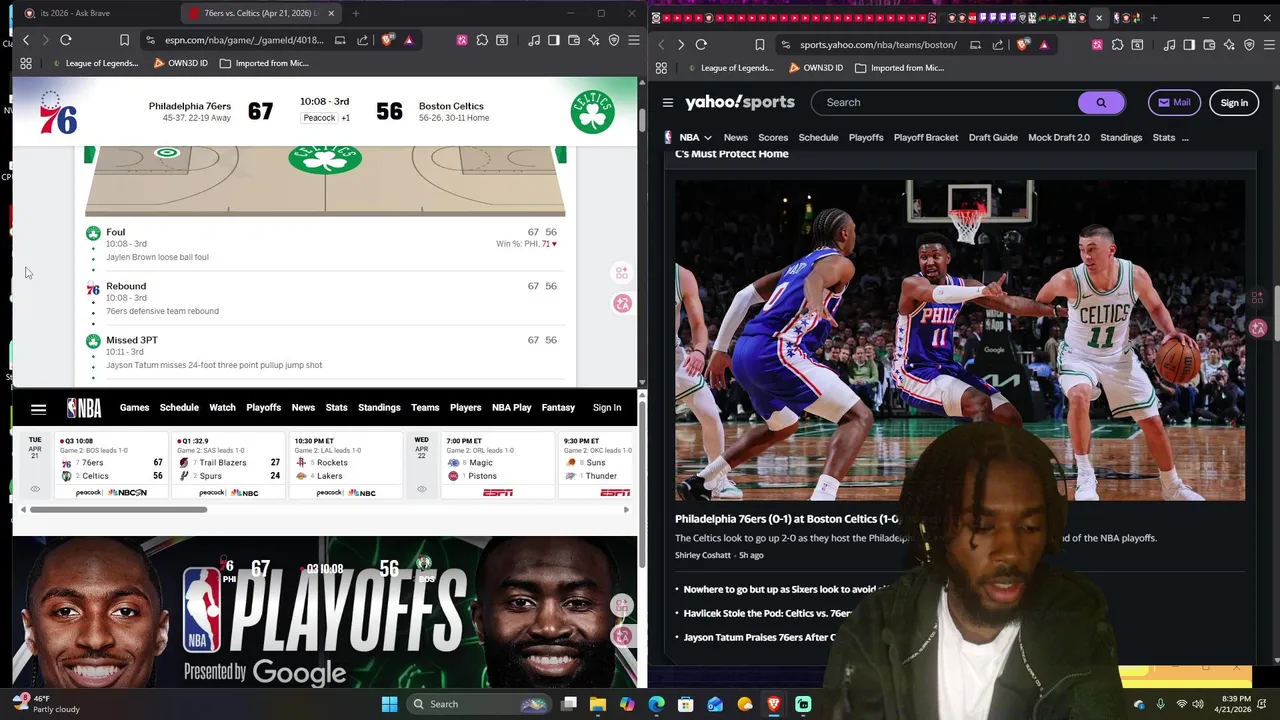
Task: Open 76ers (0-1) at Celtics headline
Action: tap(786, 519)
